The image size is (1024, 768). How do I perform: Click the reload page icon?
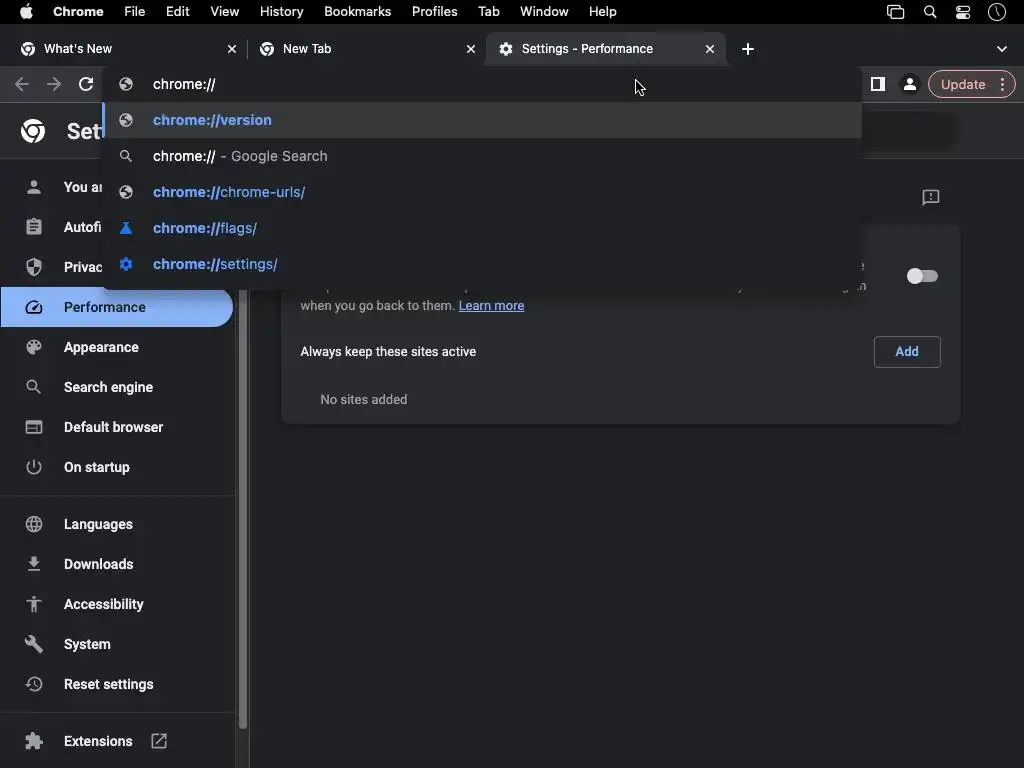pos(86,84)
